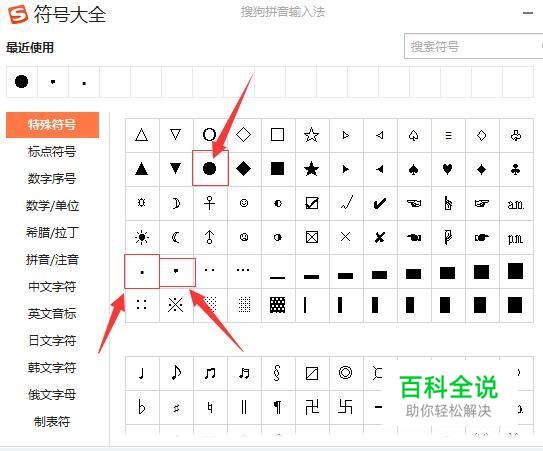Insert the pilcrow ¶ symbol
The height and width of the screenshot is (451, 543).
277,407
